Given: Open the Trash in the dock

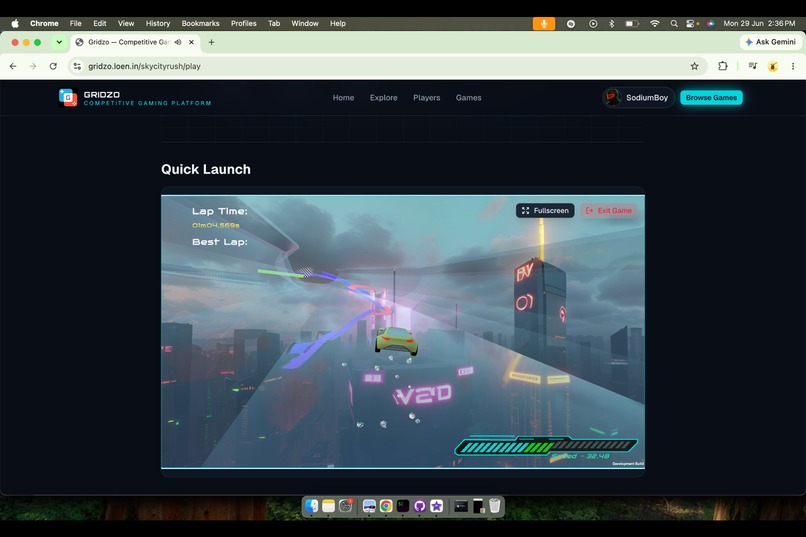Looking at the screenshot, I should 494,506.
